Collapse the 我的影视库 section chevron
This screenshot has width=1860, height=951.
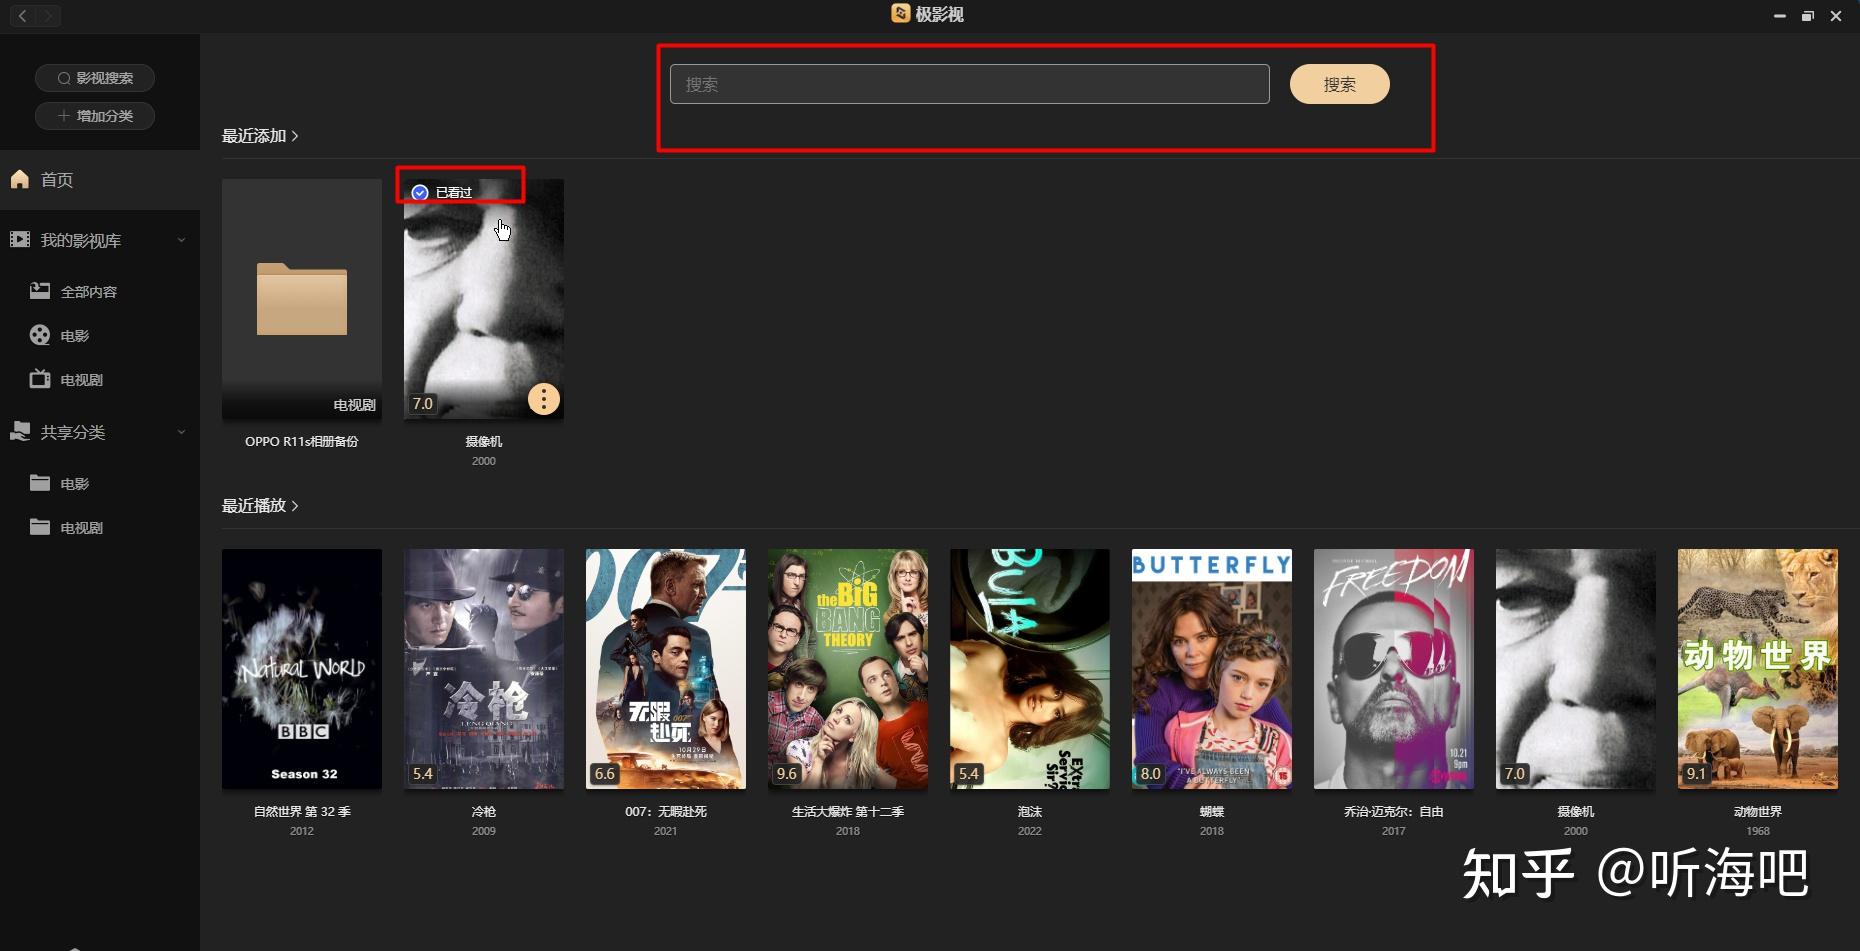(181, 240)
